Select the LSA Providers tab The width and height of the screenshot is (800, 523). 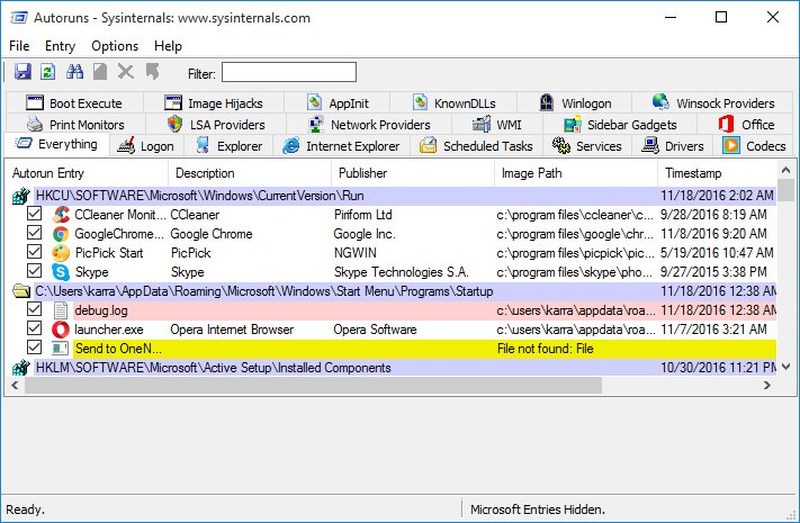(x=216, y=124)
